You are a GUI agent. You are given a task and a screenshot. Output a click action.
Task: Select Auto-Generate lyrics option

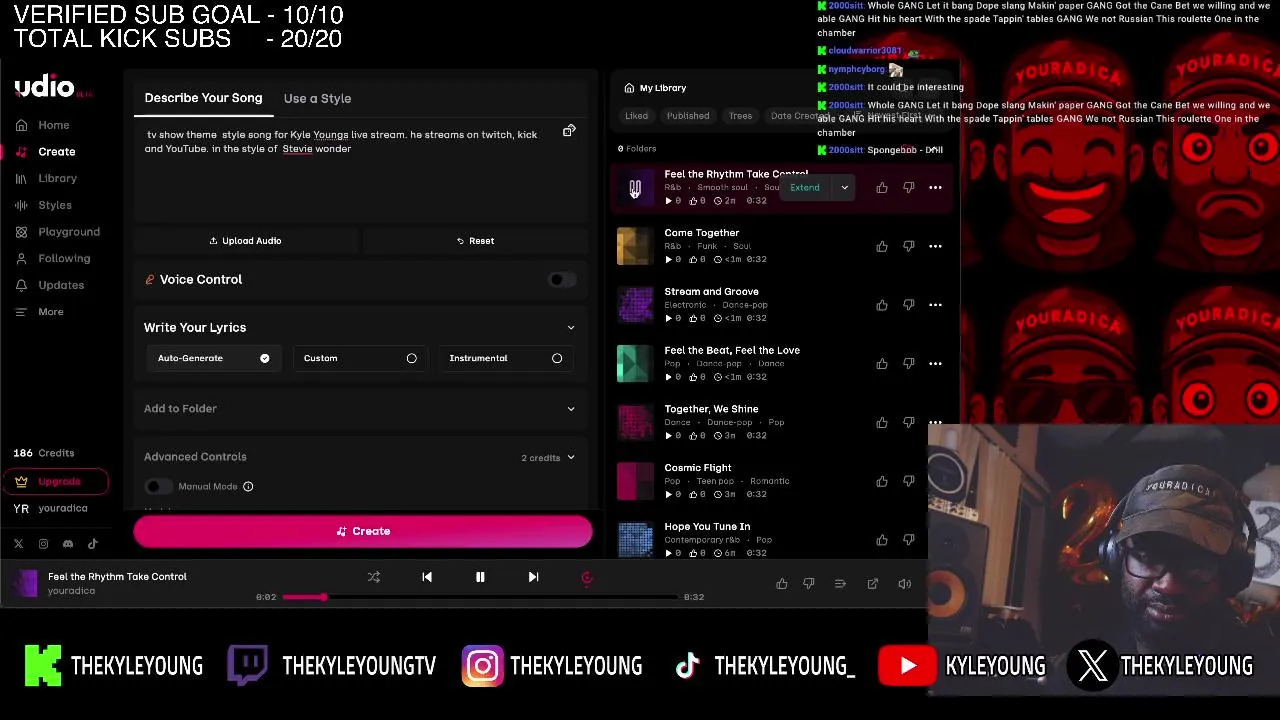click(x=212, y=358)
